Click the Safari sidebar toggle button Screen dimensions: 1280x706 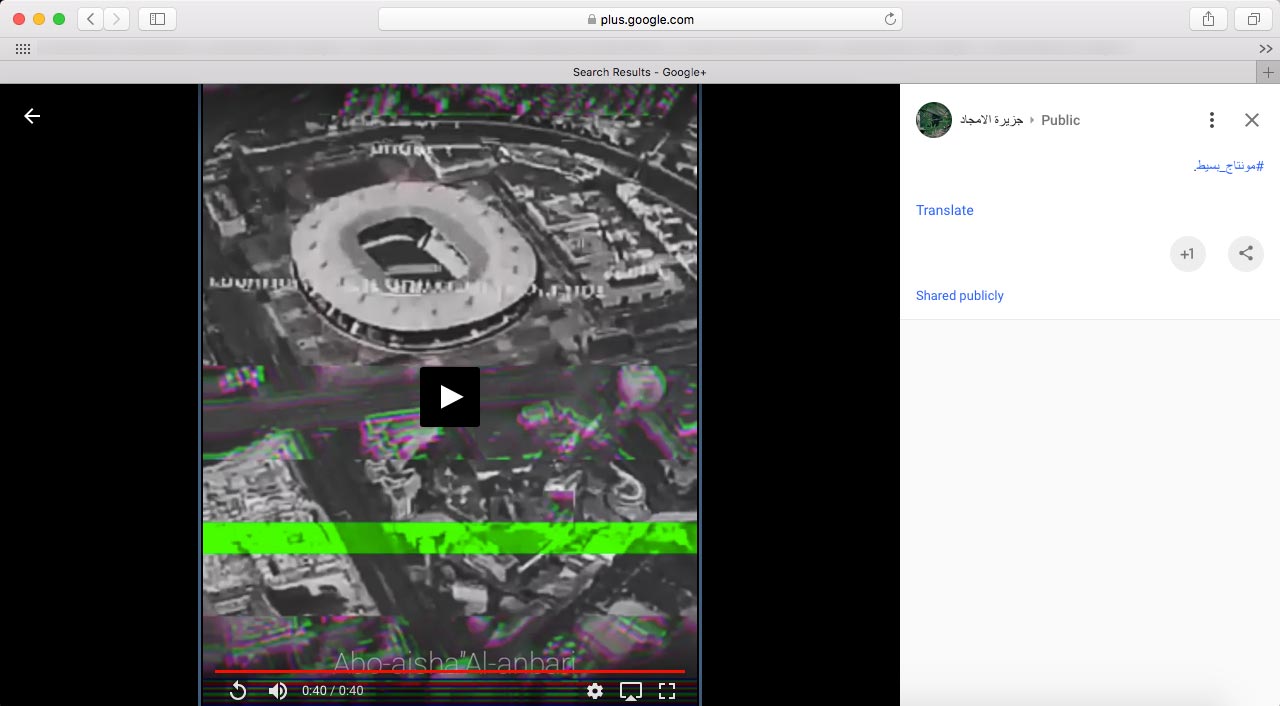(x=157, y=19)
